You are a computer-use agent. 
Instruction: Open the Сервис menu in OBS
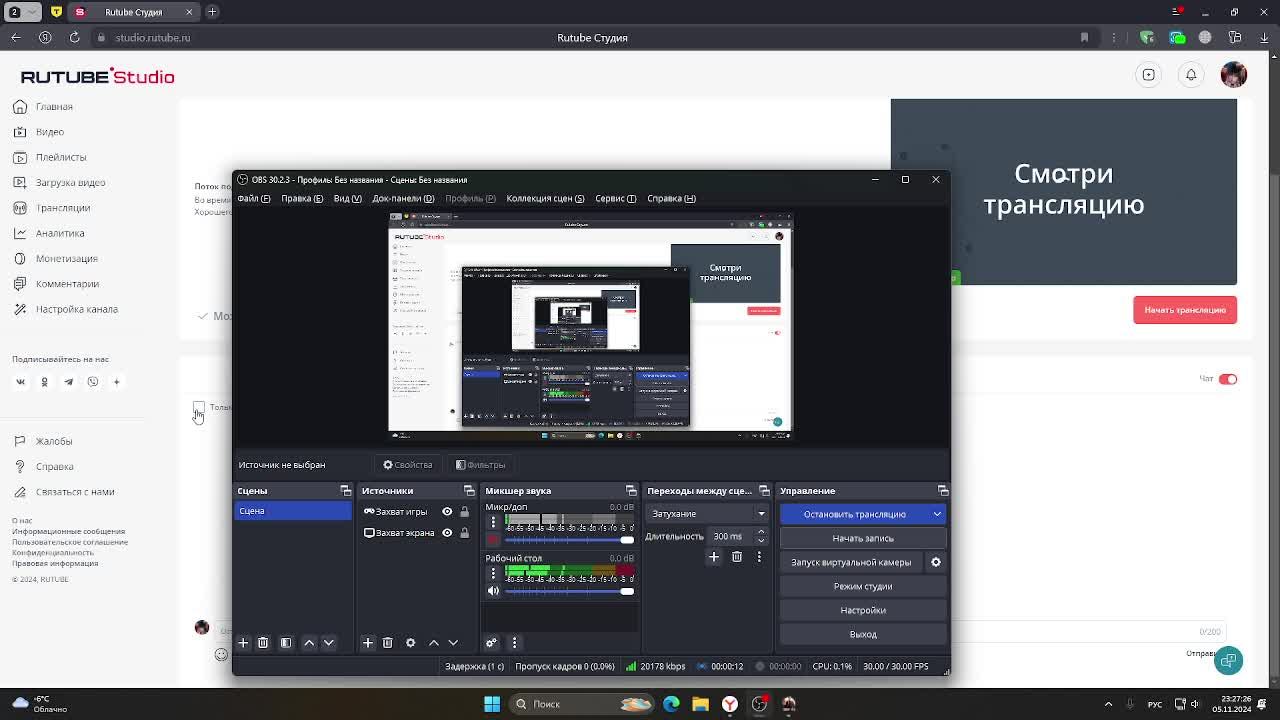(x=615, y=199)
